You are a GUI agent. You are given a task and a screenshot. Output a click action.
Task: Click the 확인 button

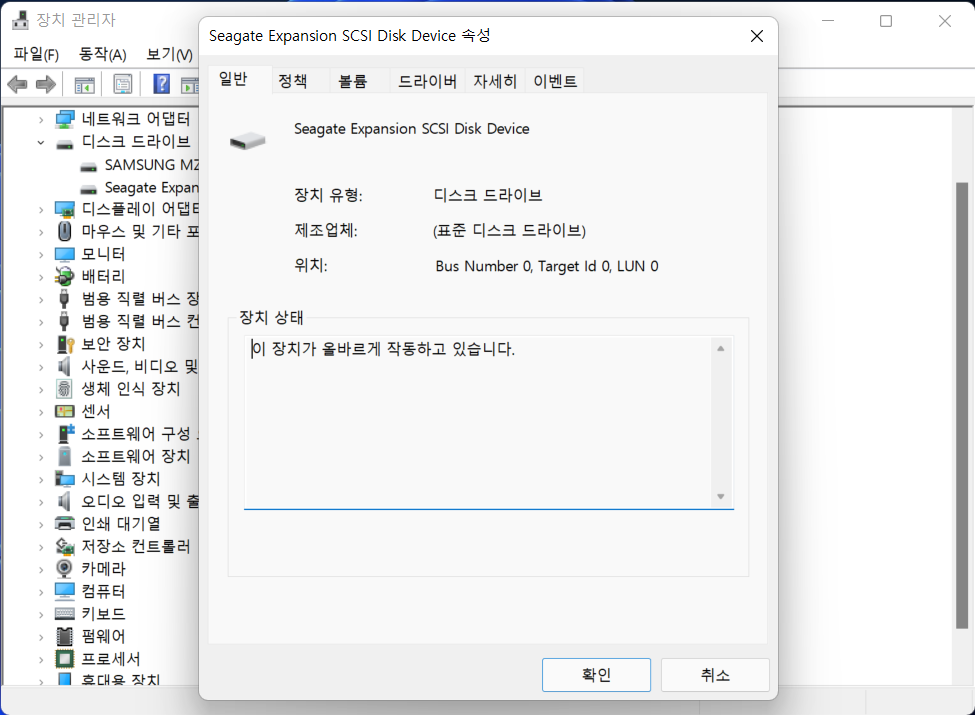(x=596, y=675)
